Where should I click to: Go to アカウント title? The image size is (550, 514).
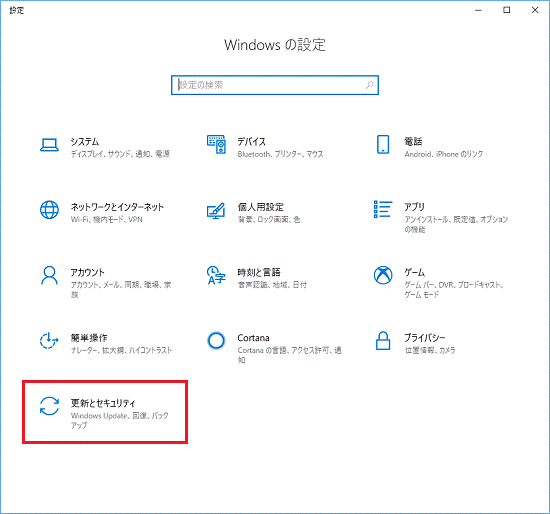pos(87,273)
